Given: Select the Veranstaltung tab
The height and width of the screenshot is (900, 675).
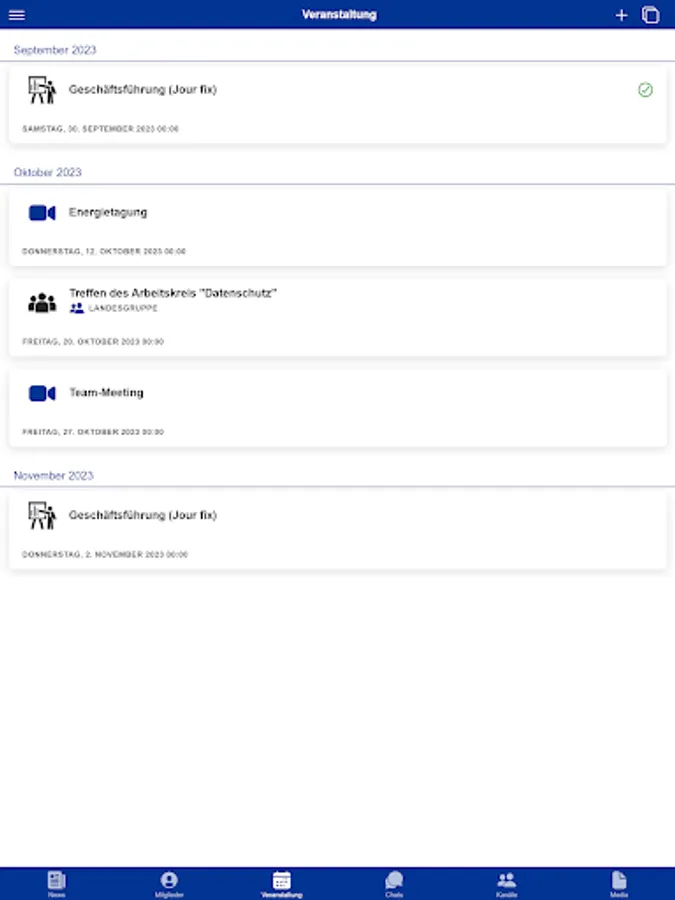Looking at the screenshot, I should pyautogui.click(x=281, y=884).
